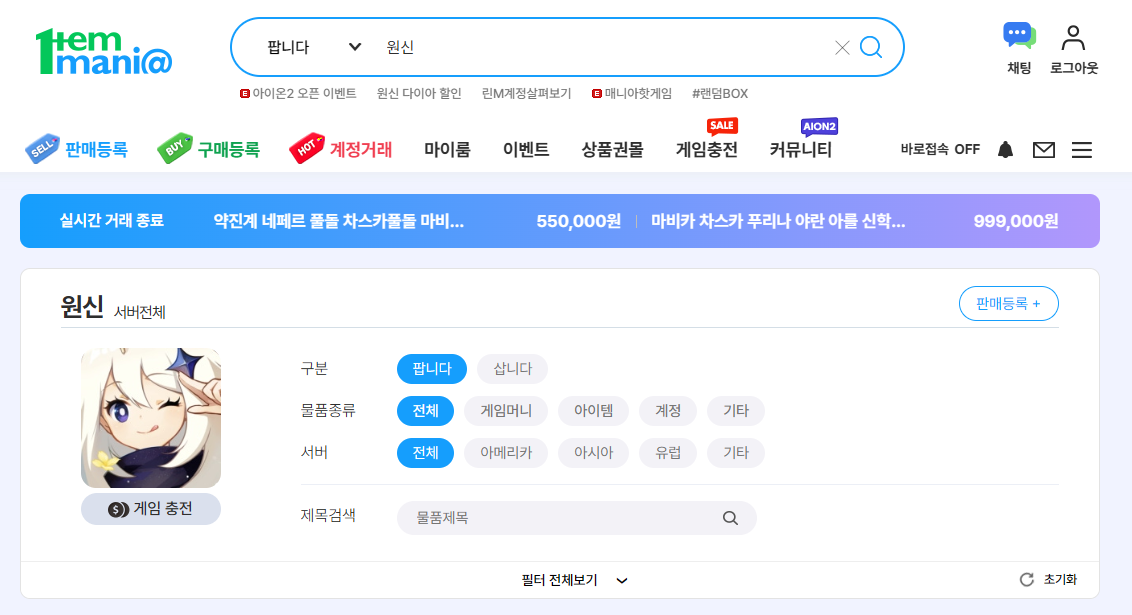
Task: Click the coin icon on 게임 충전 button
Action: (118, 510)
